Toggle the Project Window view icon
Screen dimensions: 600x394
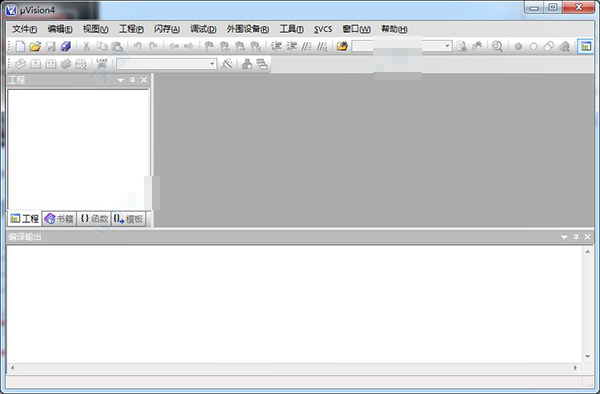tap(585, 46)
